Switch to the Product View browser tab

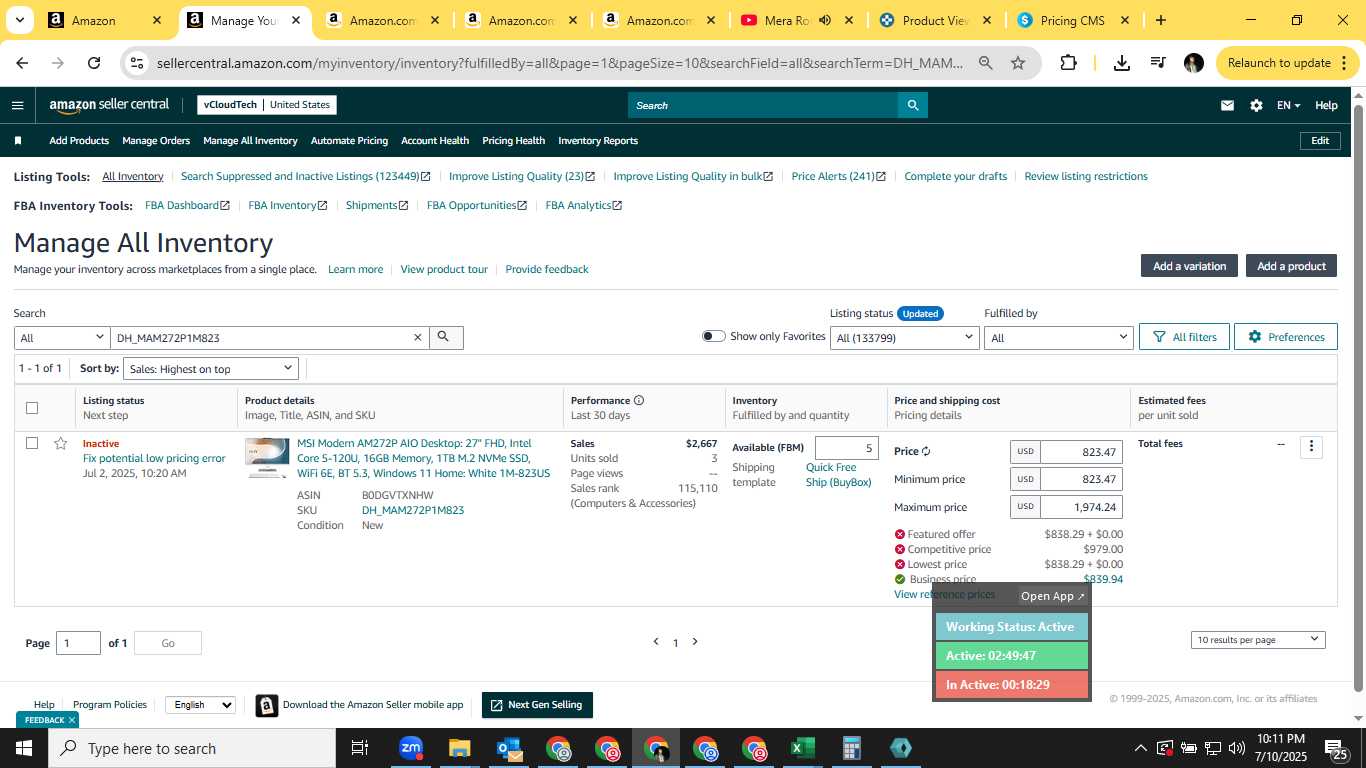(x=934, y=20)
